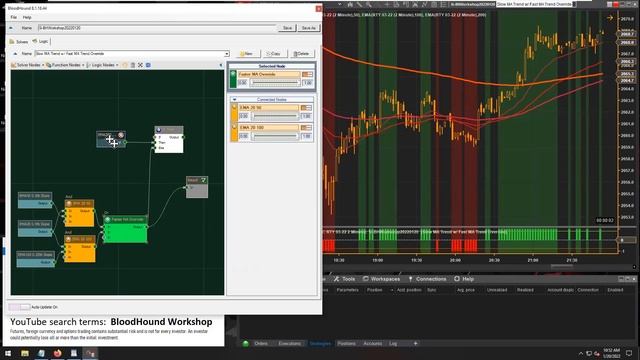Switch to the Accounts tab

[372, 344]
